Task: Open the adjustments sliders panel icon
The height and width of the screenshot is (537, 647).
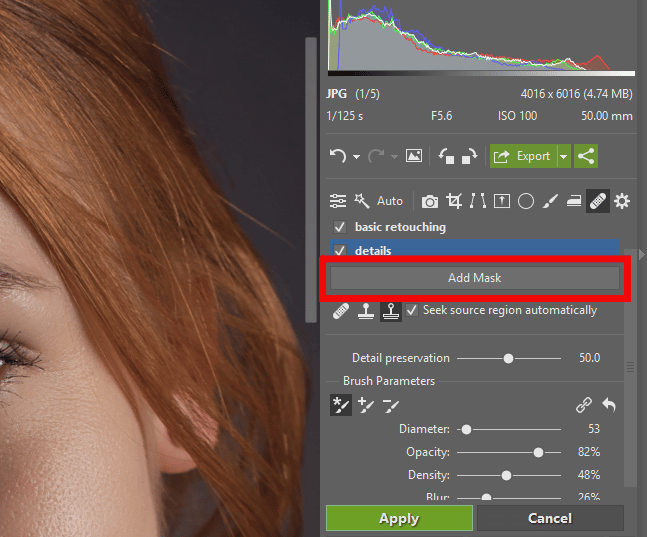Action: click(338, 201)
